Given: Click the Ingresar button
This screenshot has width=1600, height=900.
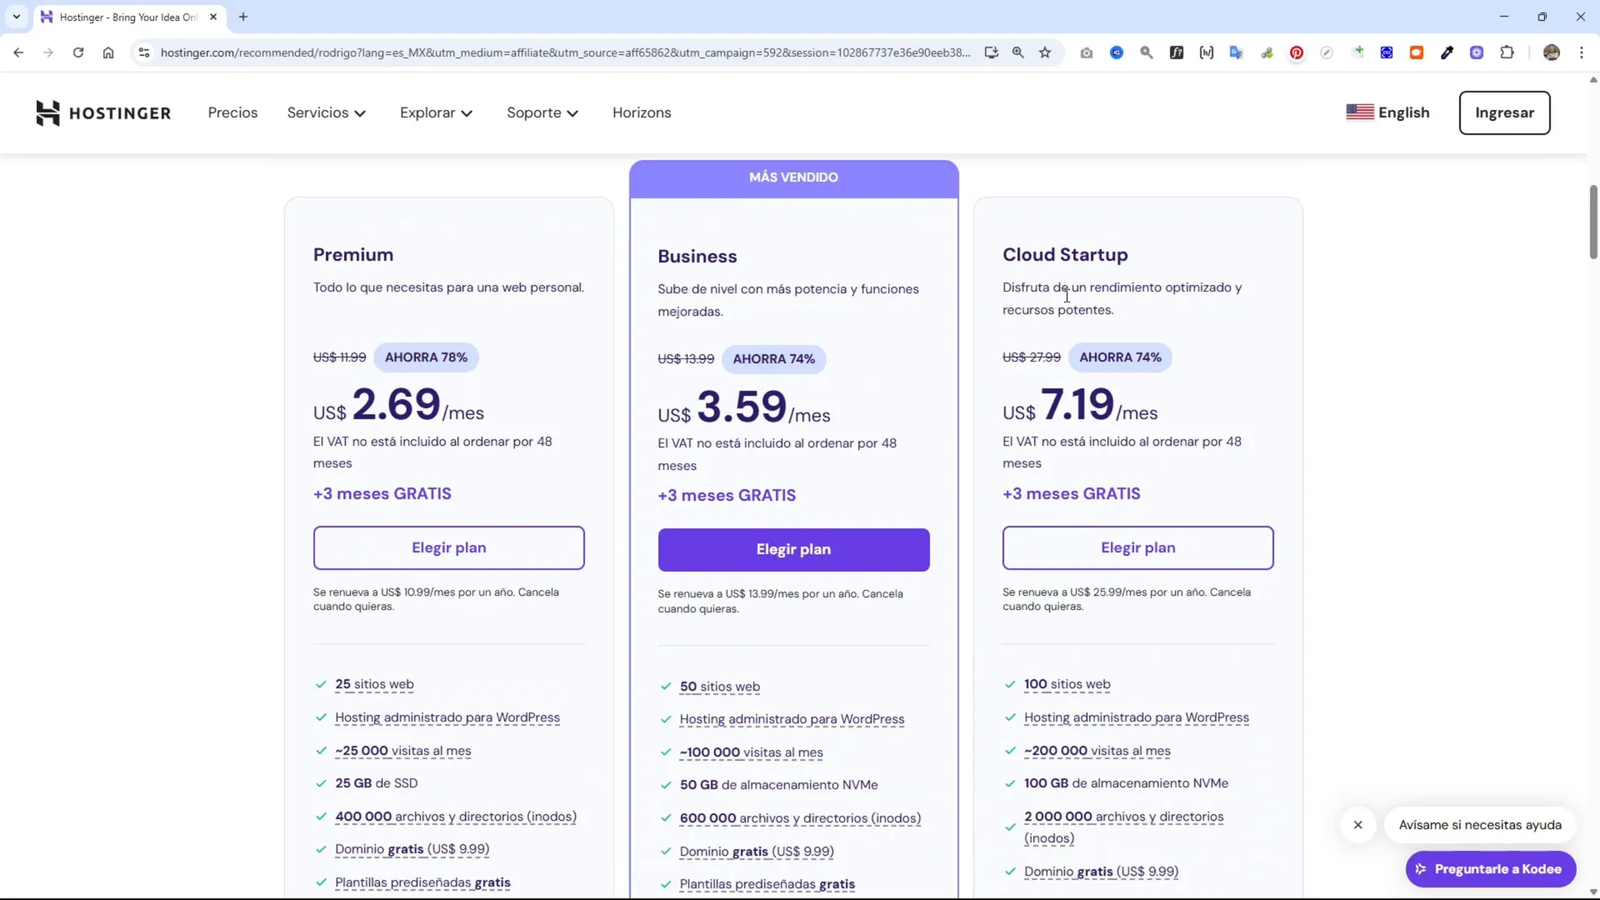Looking at the screenshot, I should click(1504, 112).
